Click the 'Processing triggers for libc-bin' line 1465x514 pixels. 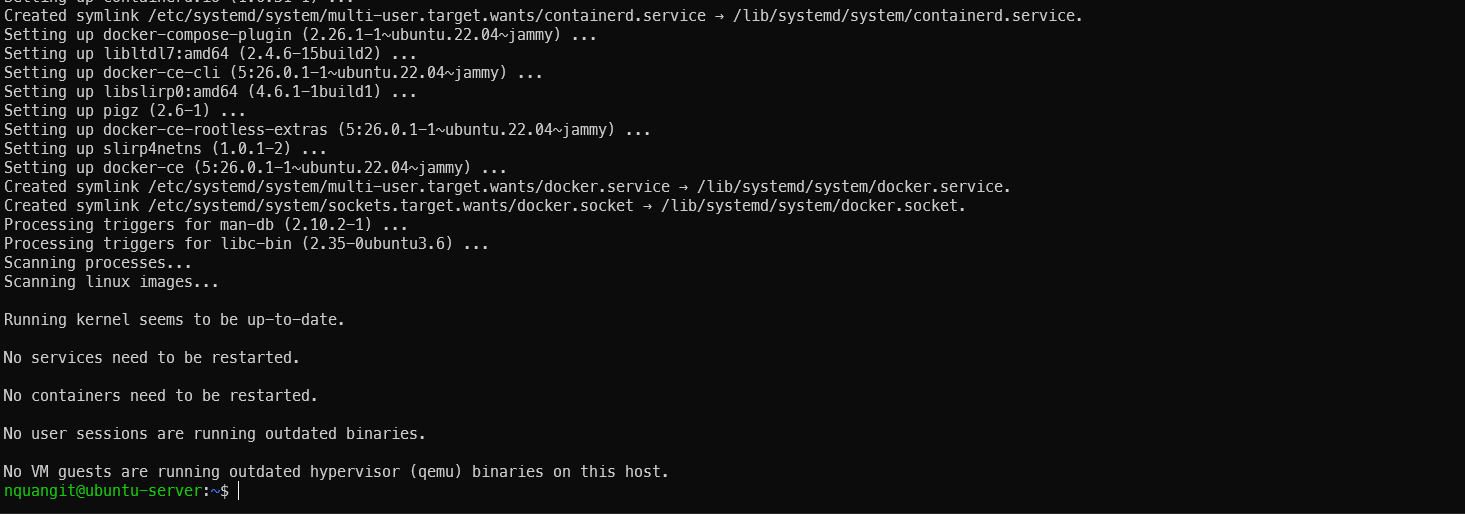click(246, 244)
